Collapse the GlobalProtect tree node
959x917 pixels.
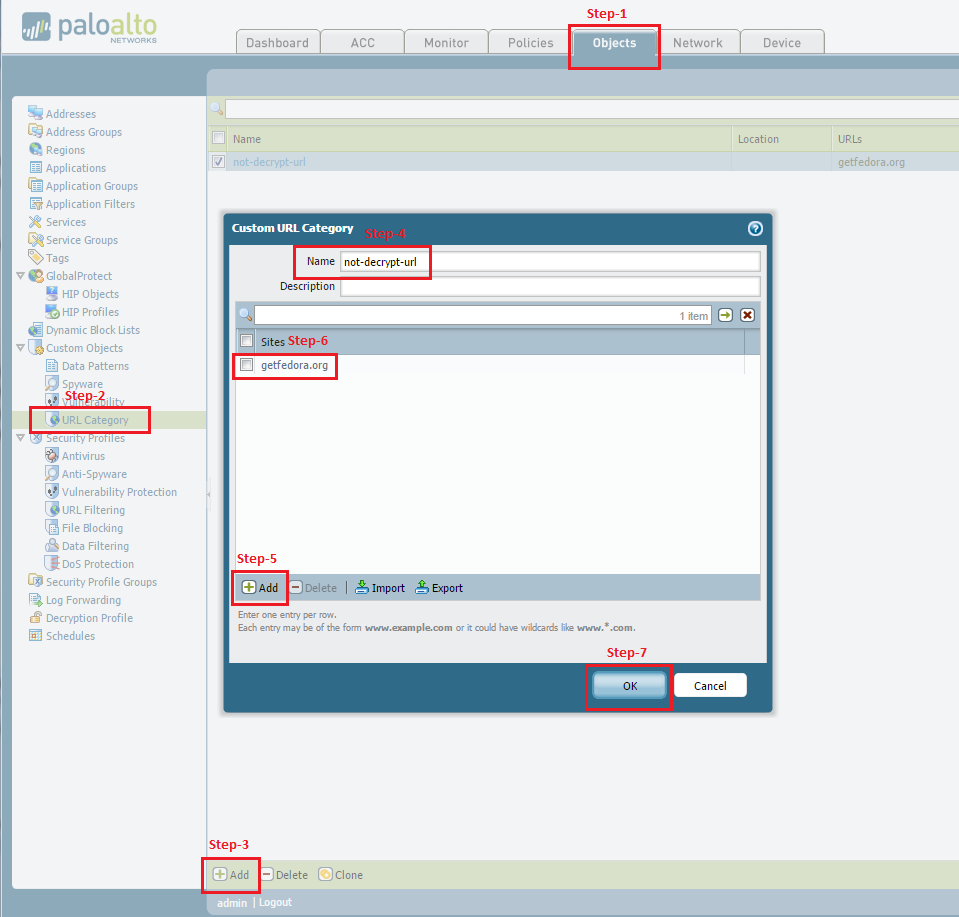[x=20, y=276]
